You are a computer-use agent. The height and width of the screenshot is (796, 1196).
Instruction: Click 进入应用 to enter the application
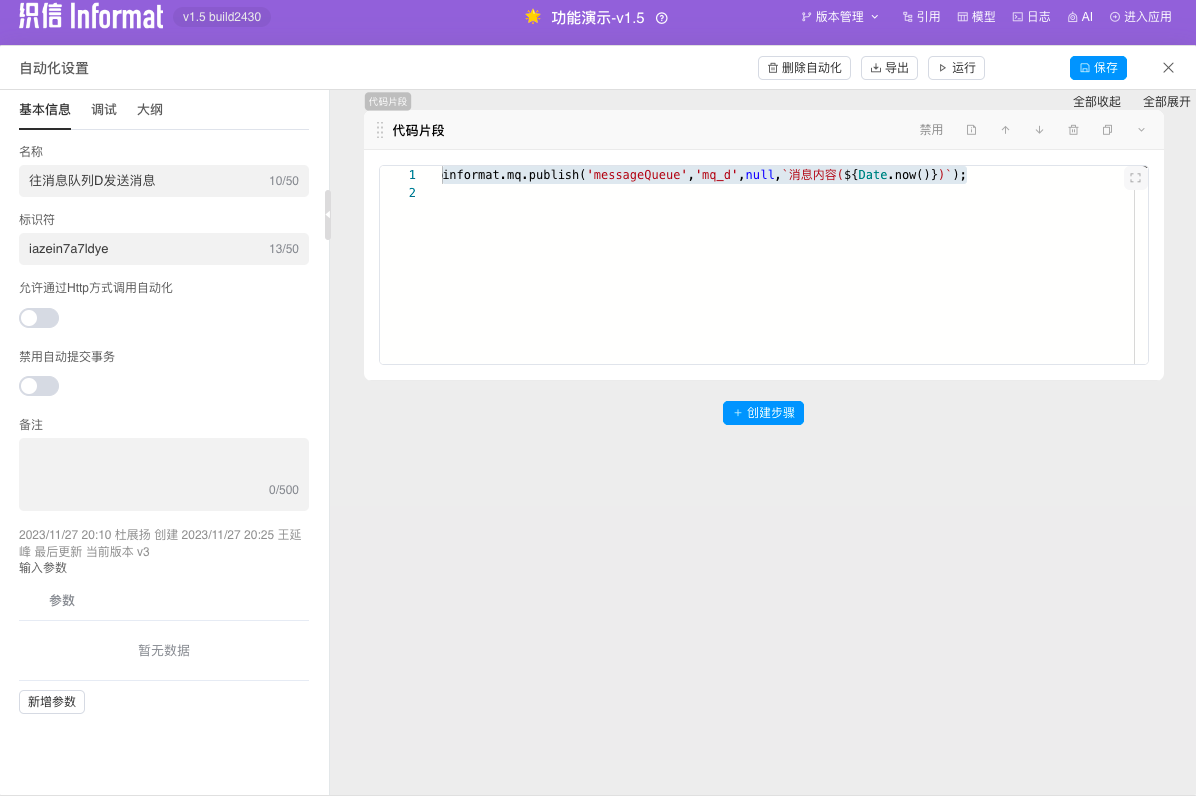point(1140,16)
